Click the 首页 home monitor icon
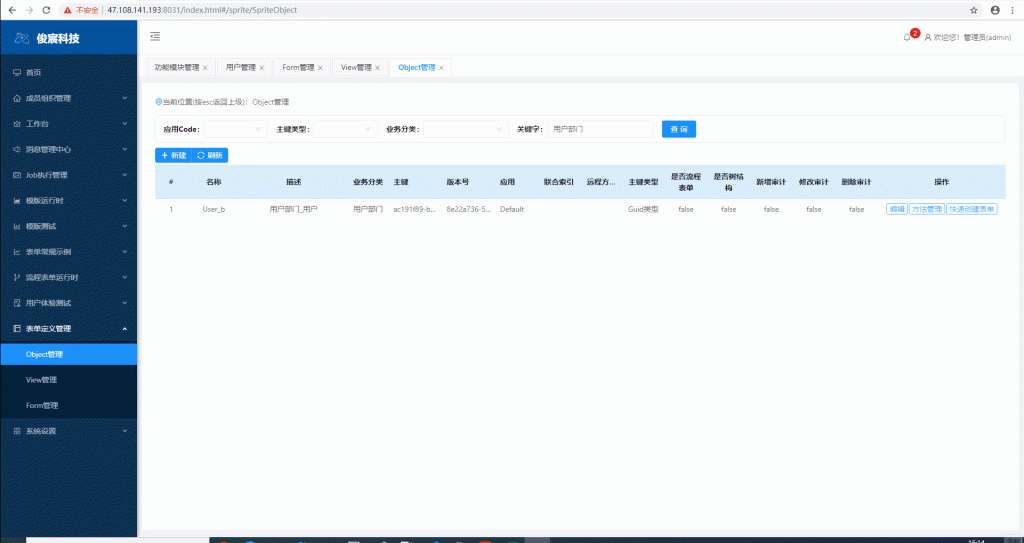The height and width of the screenshot is (543, 1024). pyautogui.click(x=16, y=73)
